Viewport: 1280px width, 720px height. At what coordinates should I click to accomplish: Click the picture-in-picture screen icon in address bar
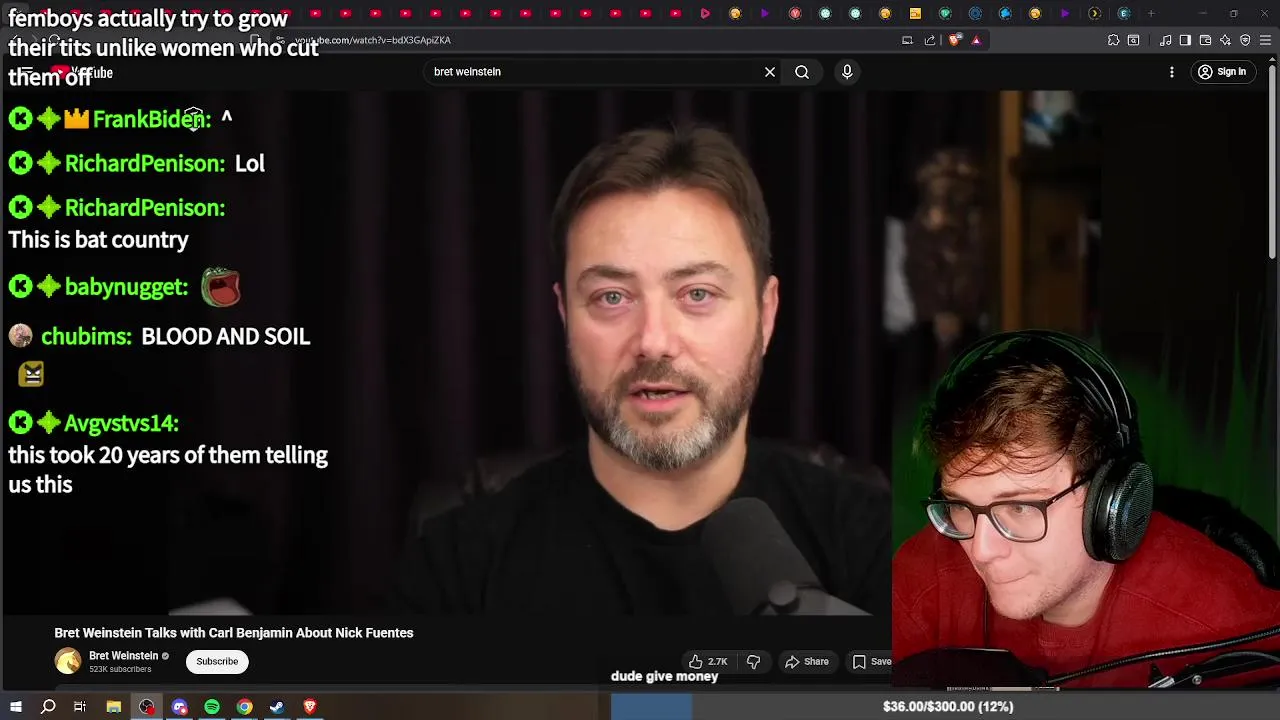[907, 40]
